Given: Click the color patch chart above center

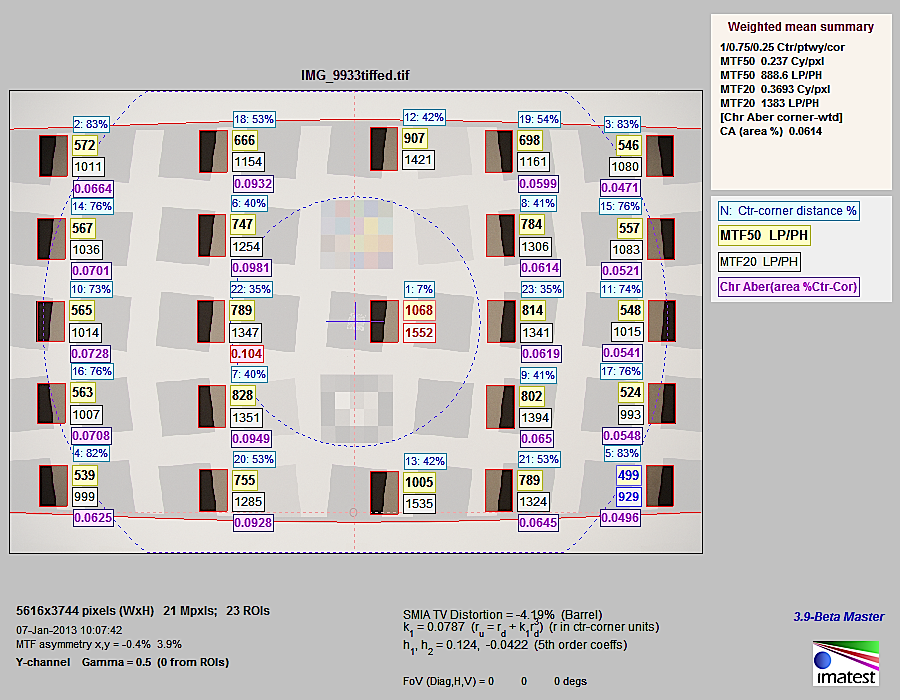Looking at the screenshot, I should 354,230.
